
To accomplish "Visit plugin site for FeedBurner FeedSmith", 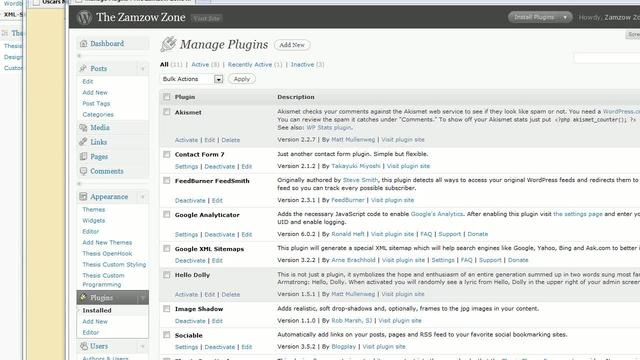I will (x=392, y=200).
